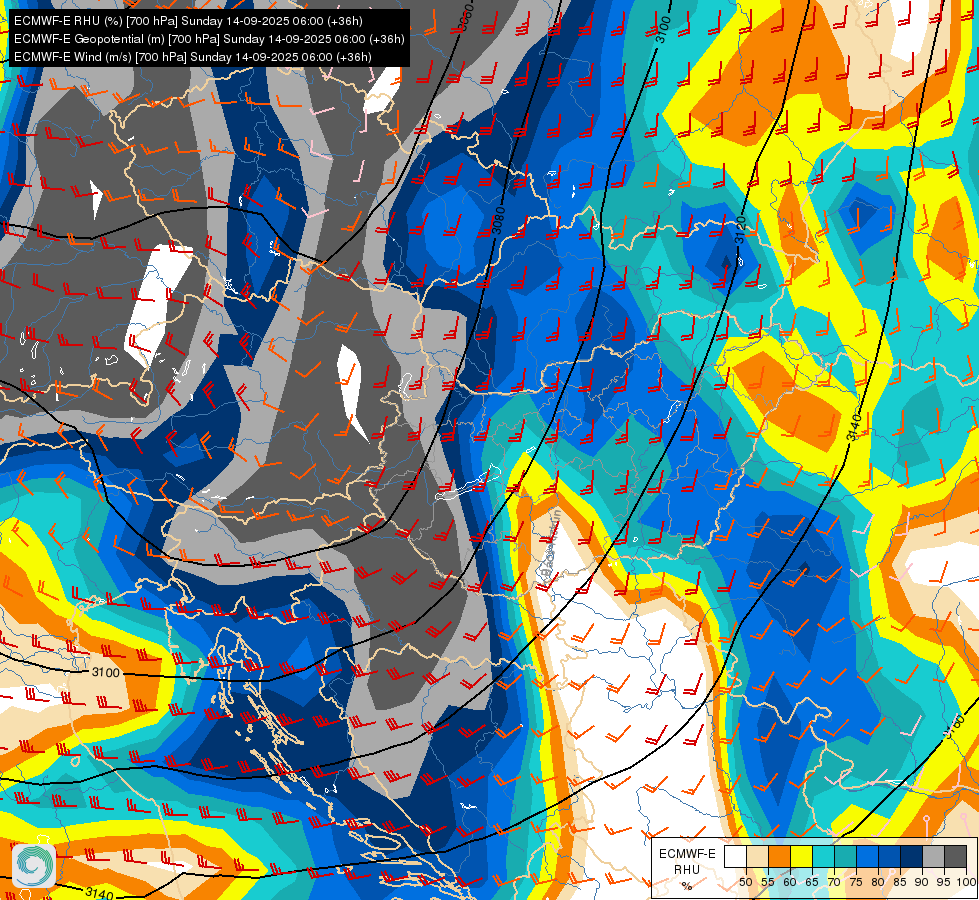This screenshot has height=900, width=979.
Task: Select the beige 50-55% legend swatch
Action: [x=757, y=856]
